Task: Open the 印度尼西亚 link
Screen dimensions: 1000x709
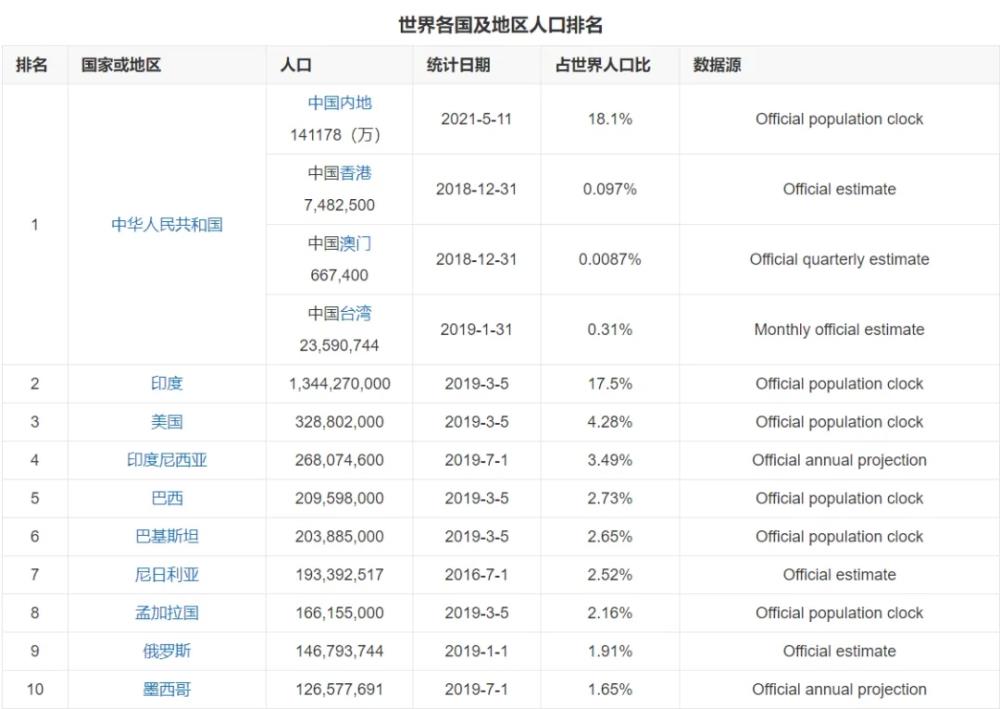Action: 167,460
